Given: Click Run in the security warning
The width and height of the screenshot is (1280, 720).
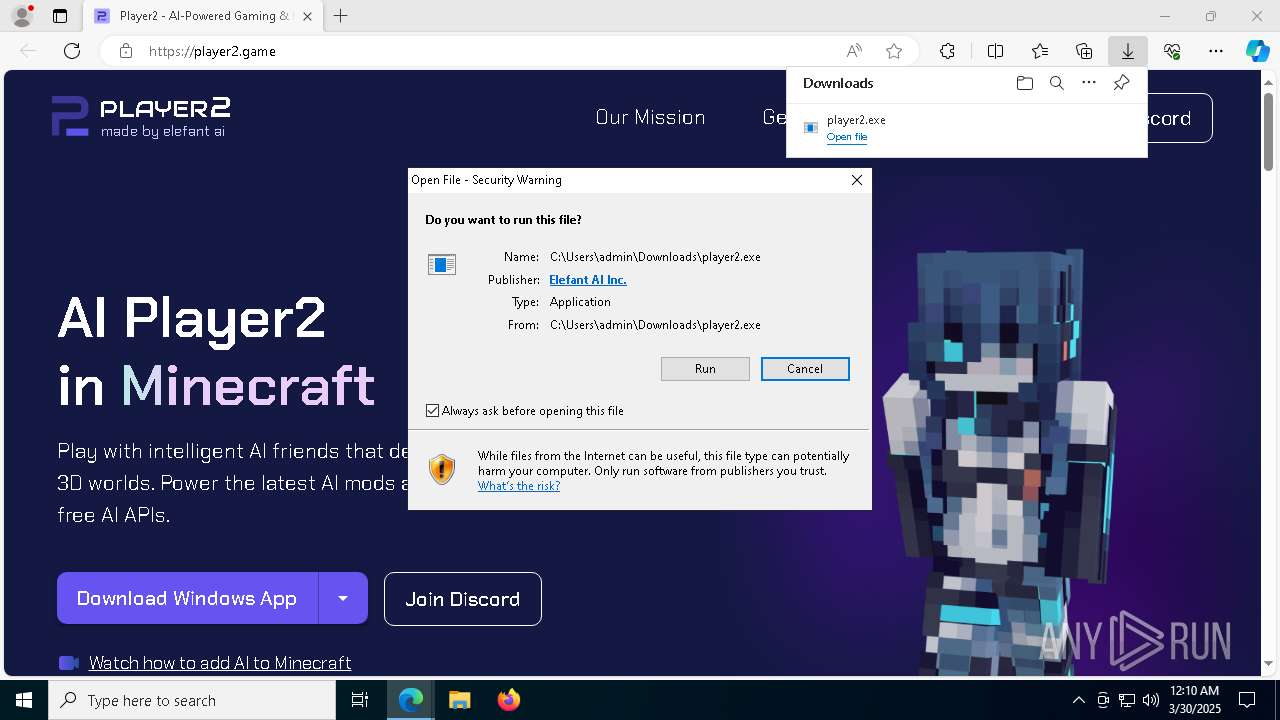Looking at the screenshot, I should point(705,369).
